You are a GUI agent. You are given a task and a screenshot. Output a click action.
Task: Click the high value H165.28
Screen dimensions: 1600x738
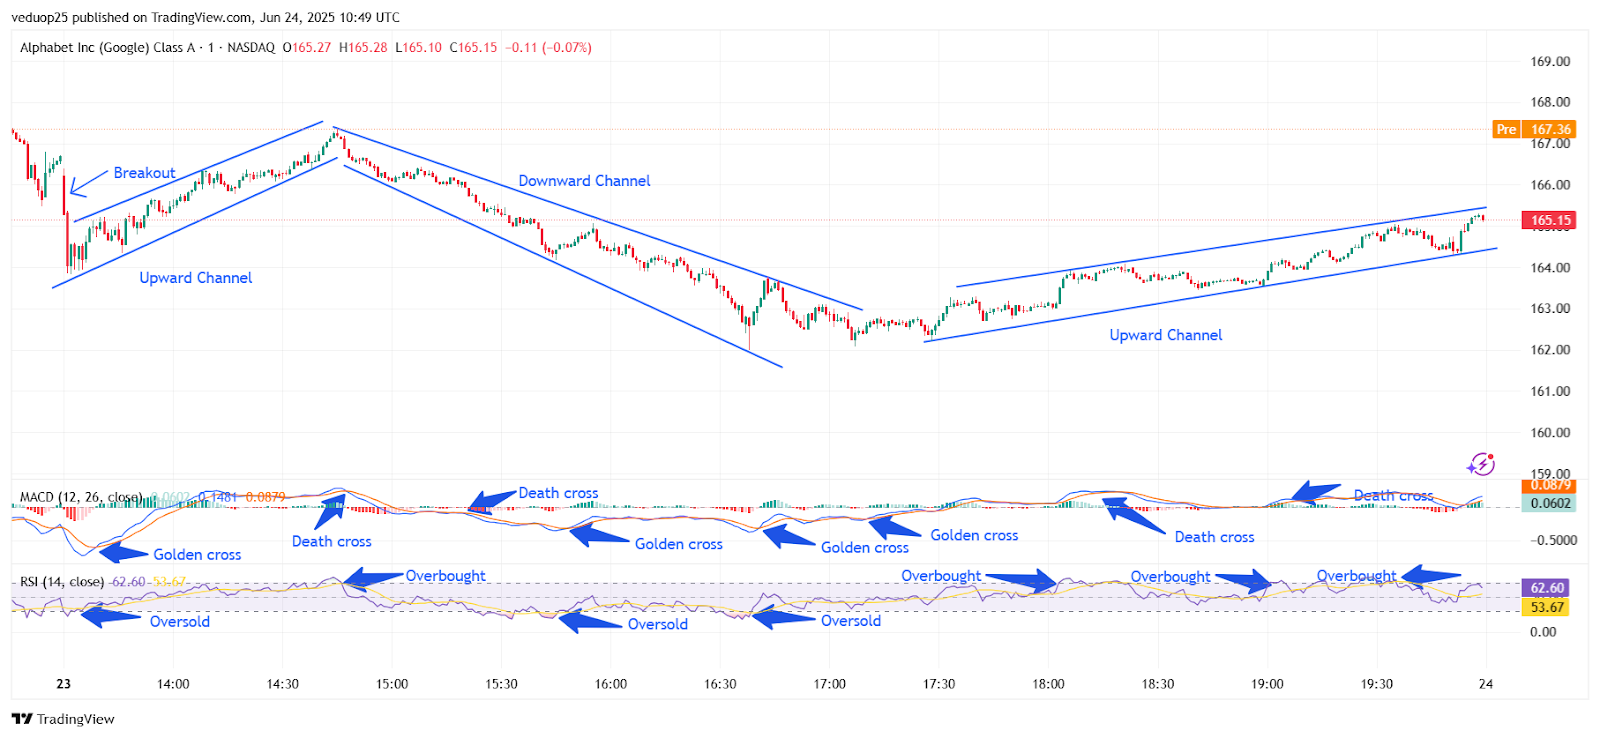click(363, 47)
